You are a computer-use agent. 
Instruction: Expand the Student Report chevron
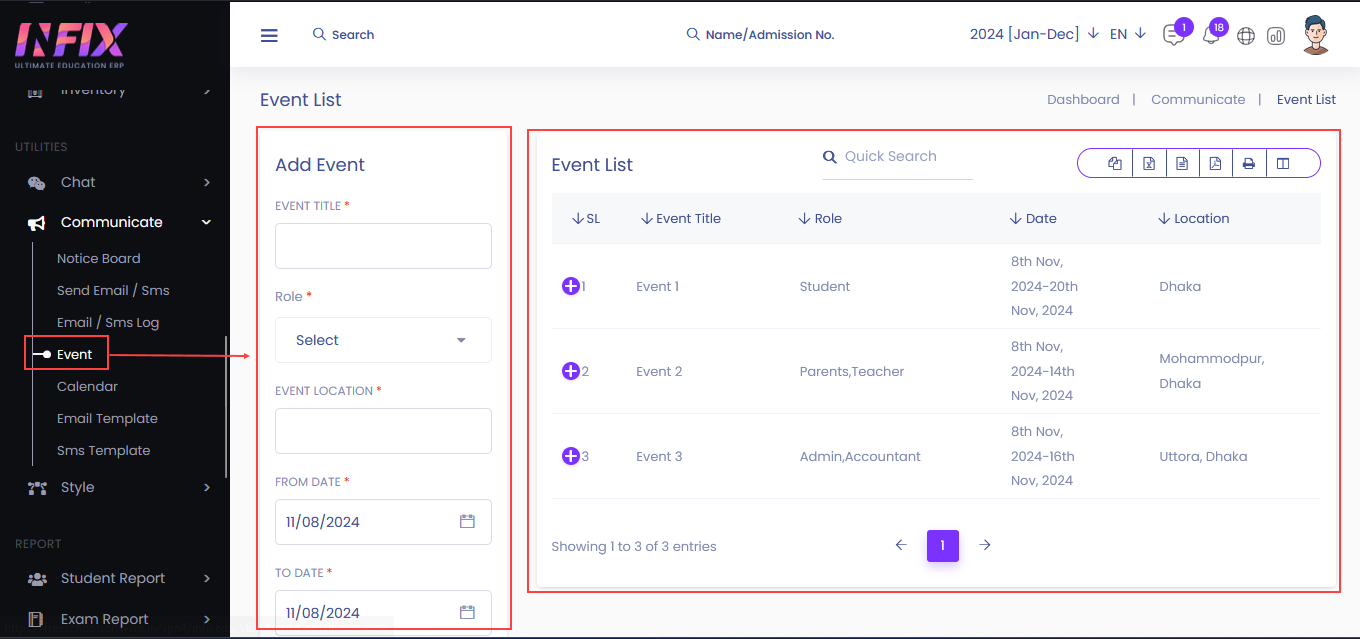pos(207,578)
